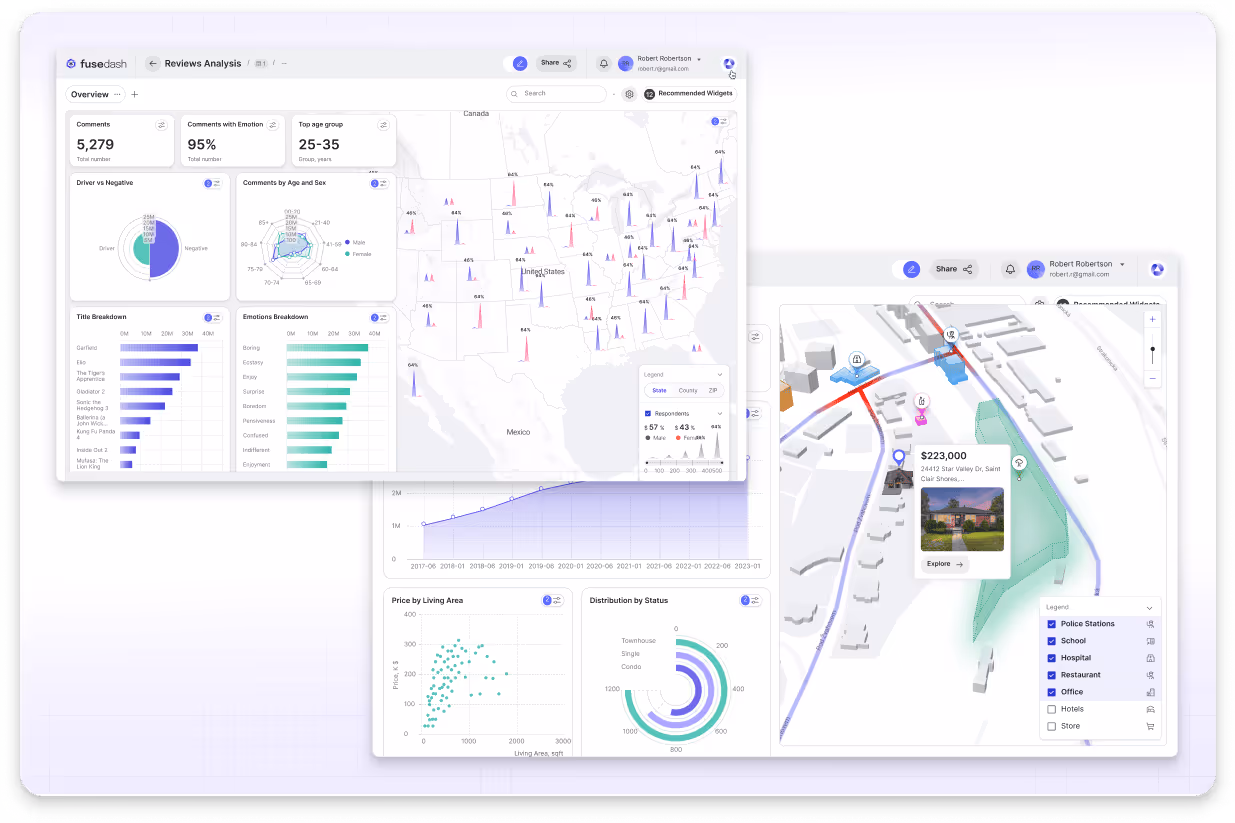Screen dimensions: 1235x823
Task: Collapse the US map Legend chevron
Action: click(x=719, y=375)
